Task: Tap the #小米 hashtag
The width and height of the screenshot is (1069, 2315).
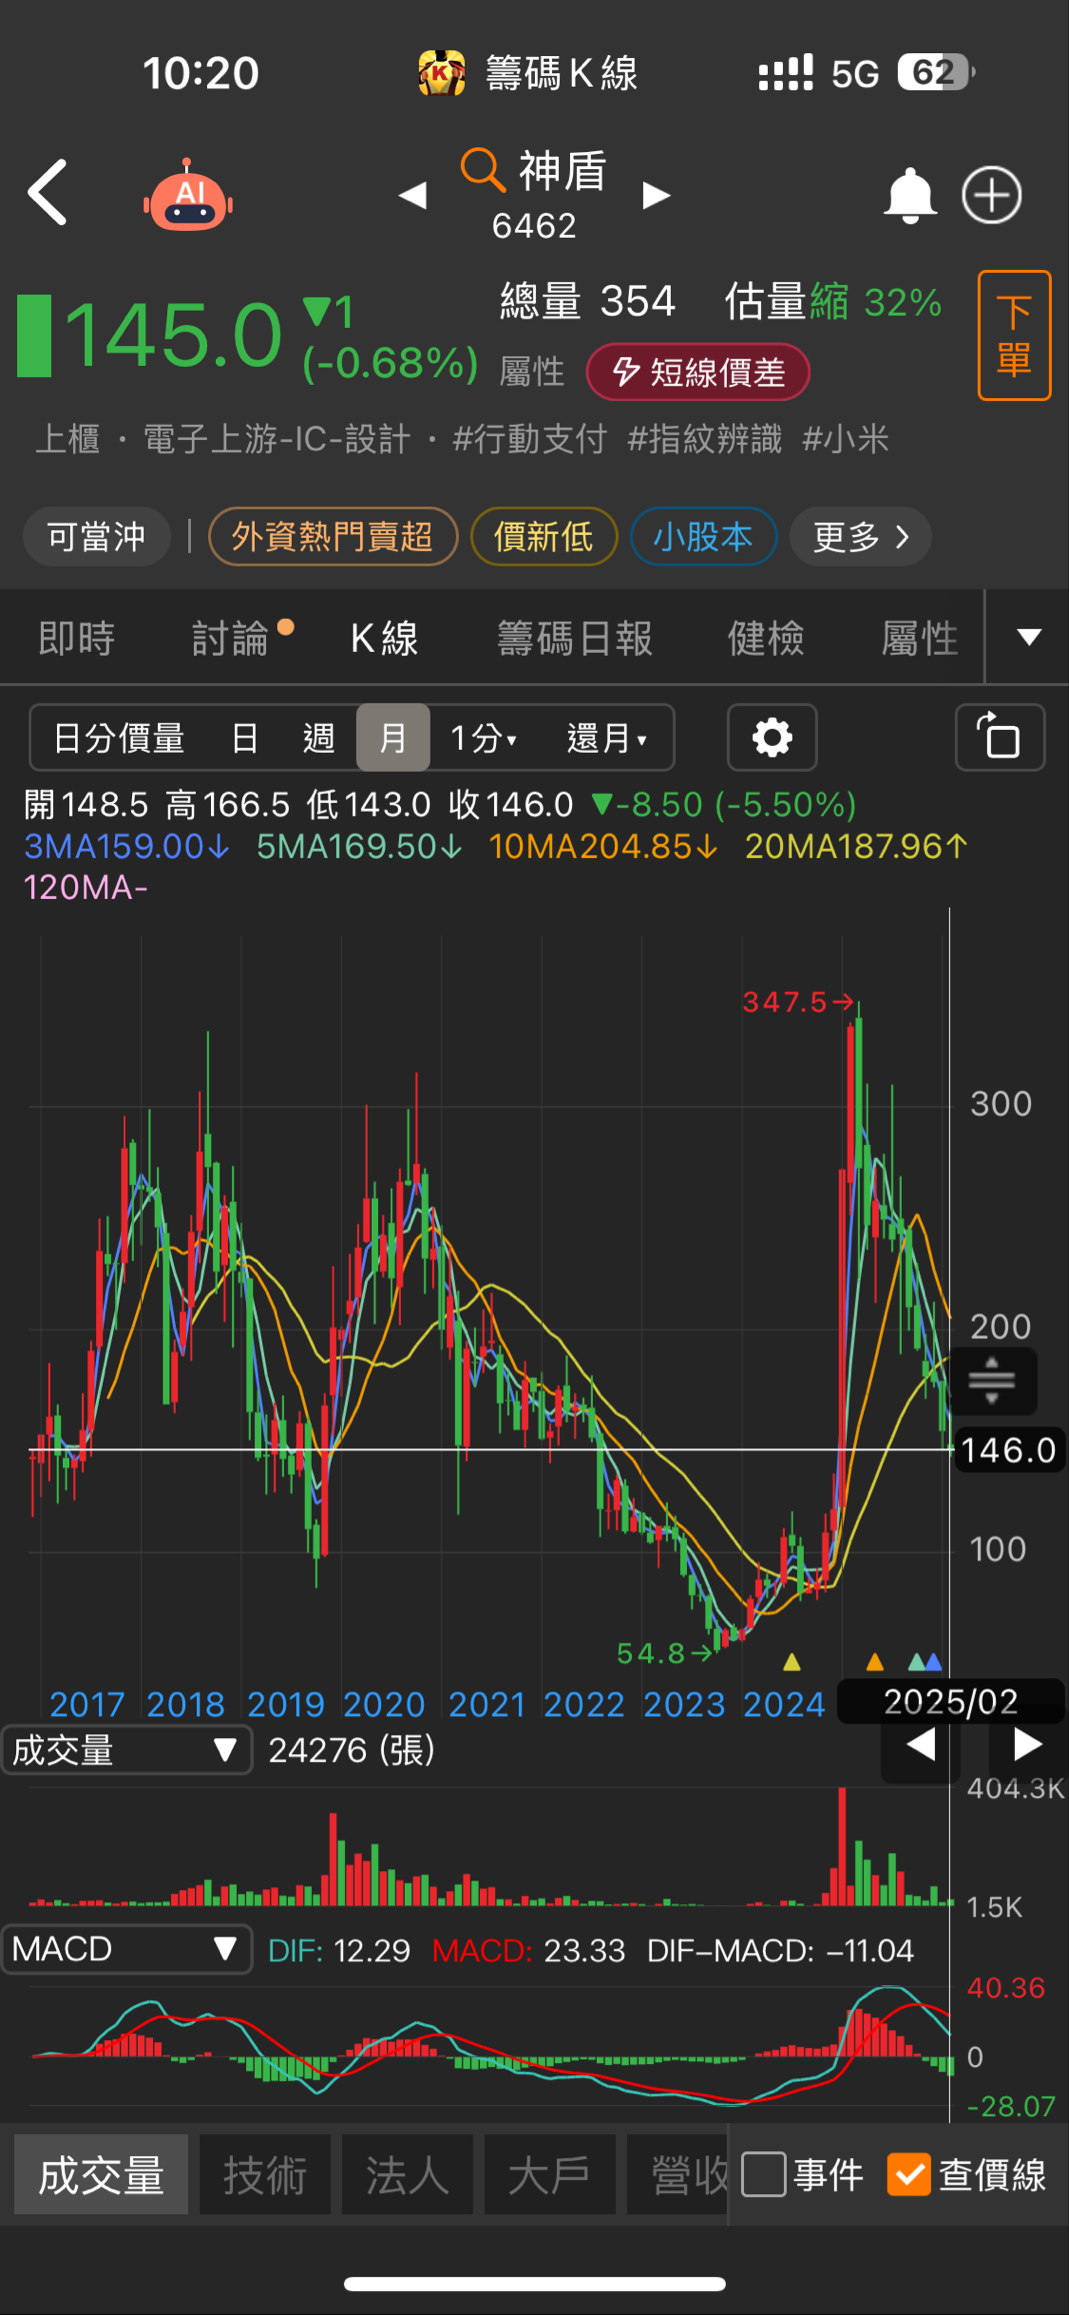Action: point(845,438)
